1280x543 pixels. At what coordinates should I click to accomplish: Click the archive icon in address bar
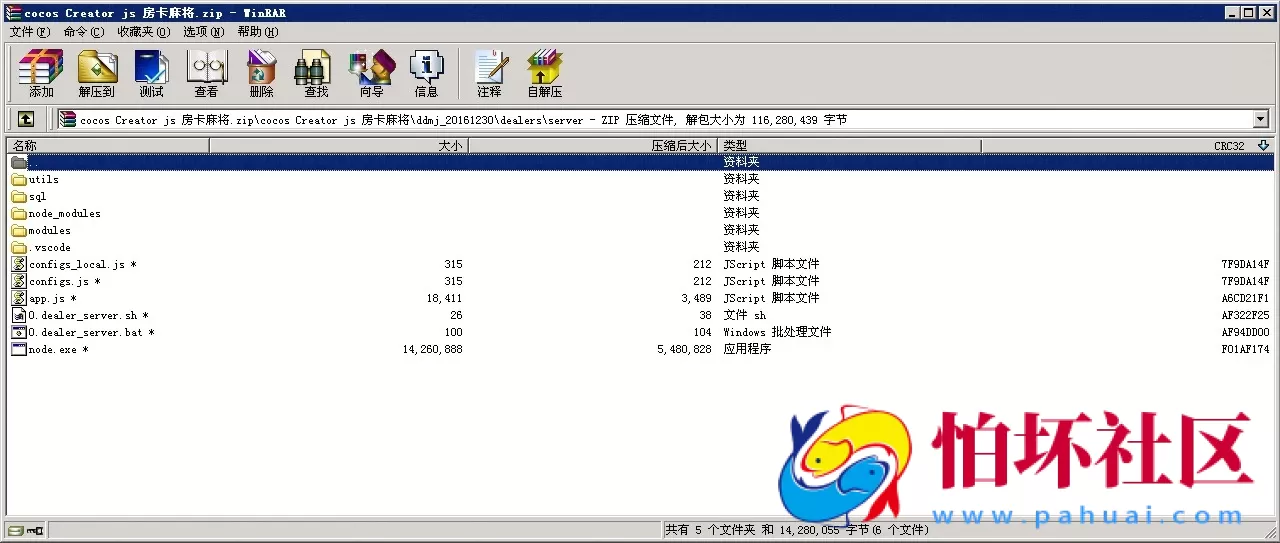point(68,119)
